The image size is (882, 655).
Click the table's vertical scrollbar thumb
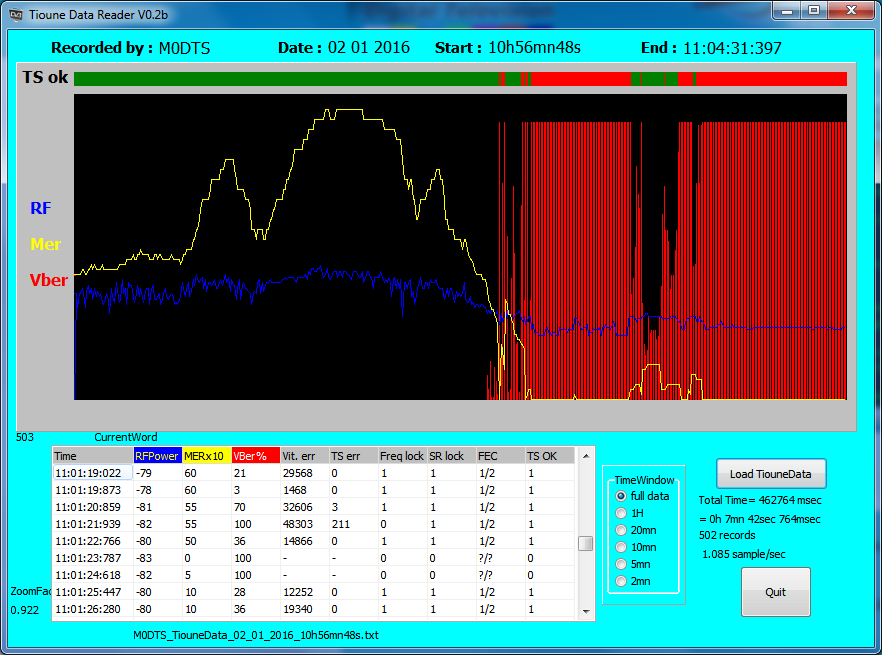(586, 543)
